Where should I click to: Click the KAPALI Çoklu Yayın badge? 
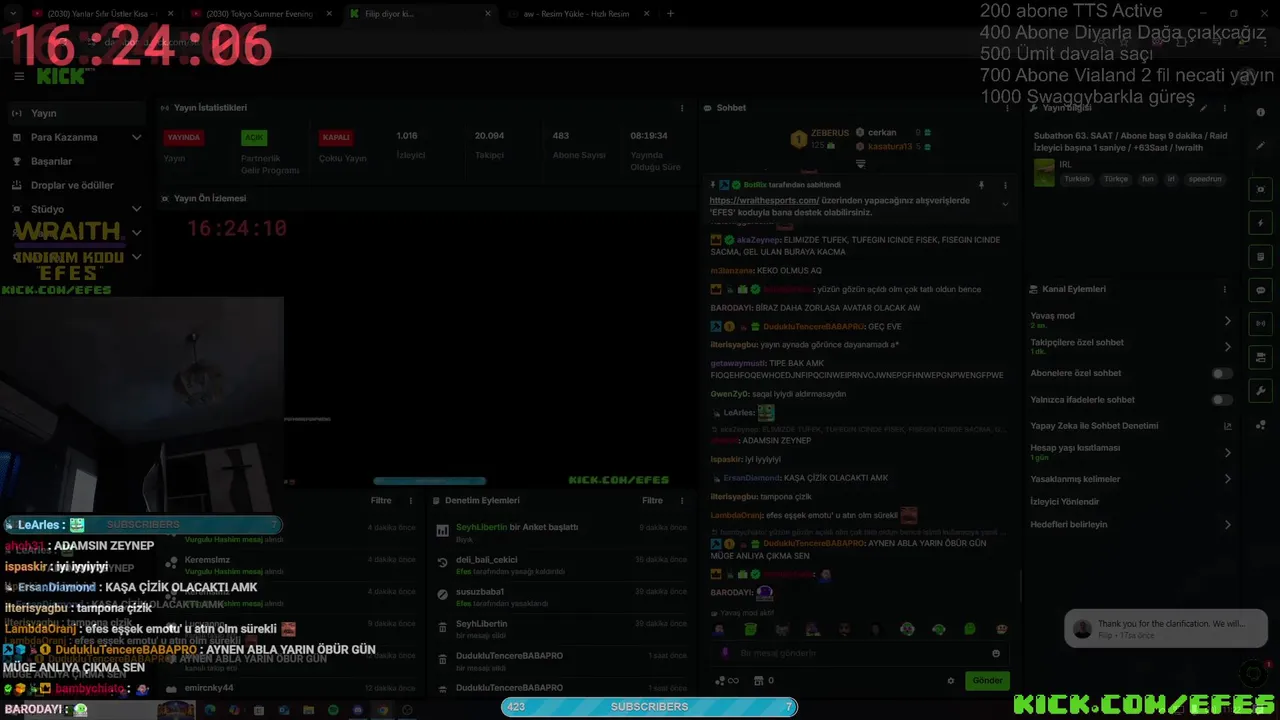pos(336,138)
